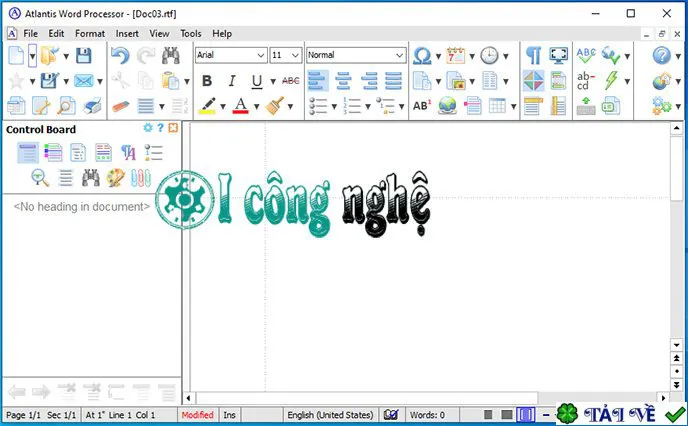
Task: Expand the underline style dropdown arrow
Action: pos(273,82)
